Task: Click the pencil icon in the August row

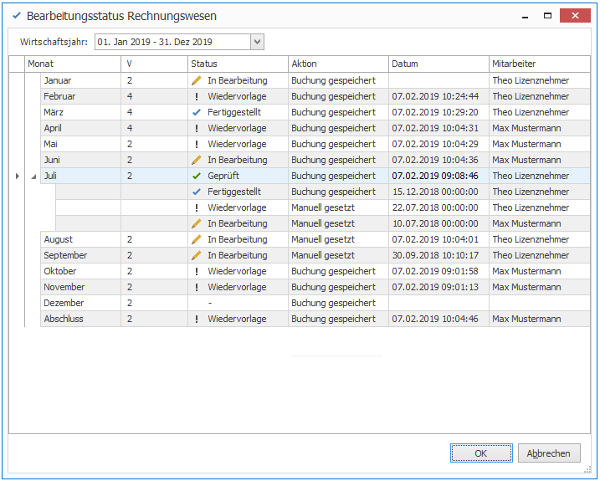Action: point(196,240)
